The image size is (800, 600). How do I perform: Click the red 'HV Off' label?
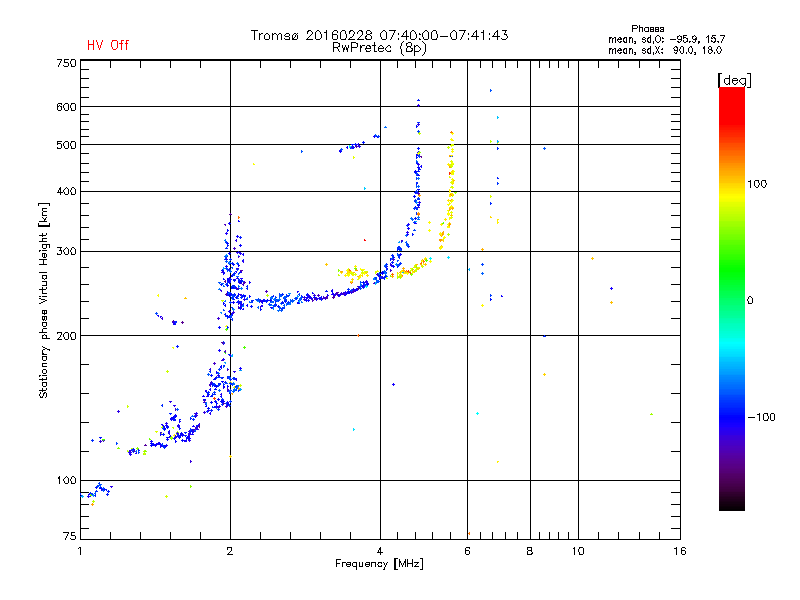(x=108, y=45)
